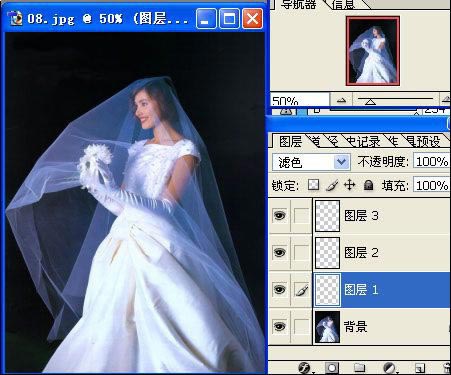
Task: Select the 图层 2 thumbnail
Action: (327, 252)
